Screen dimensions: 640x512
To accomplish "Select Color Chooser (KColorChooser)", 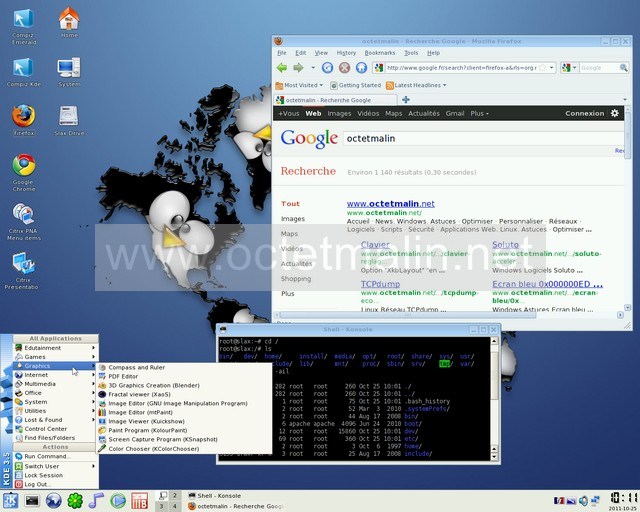I will pyautogui.click(x=184, y=448).
